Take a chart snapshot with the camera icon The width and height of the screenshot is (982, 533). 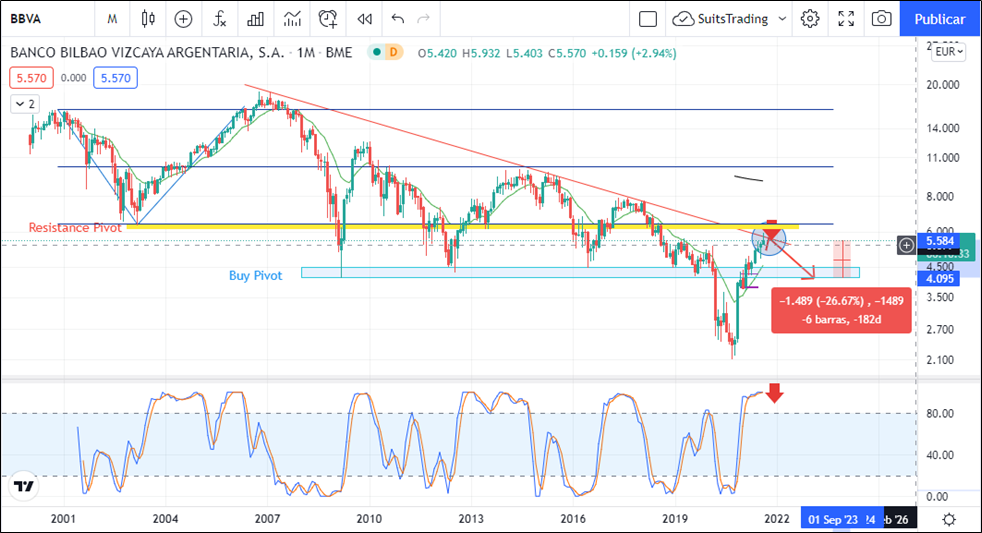[881, 18]
